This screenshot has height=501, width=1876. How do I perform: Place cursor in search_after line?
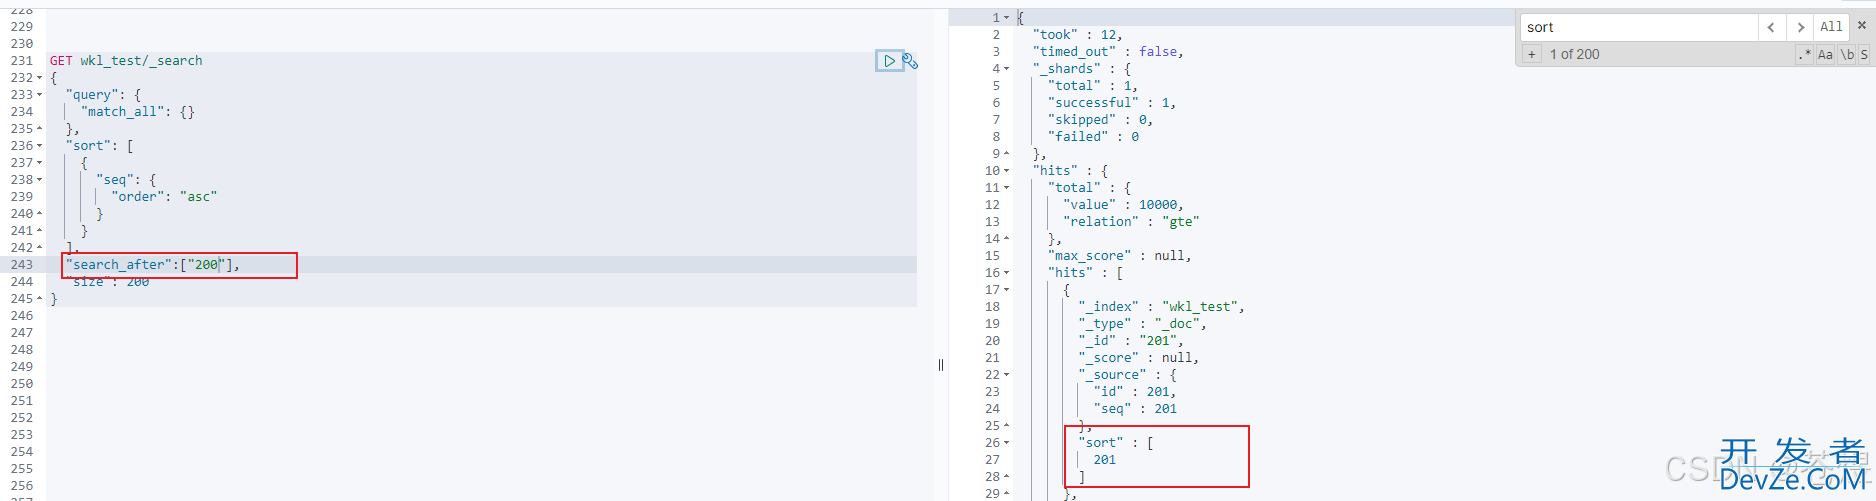point(153,265)
